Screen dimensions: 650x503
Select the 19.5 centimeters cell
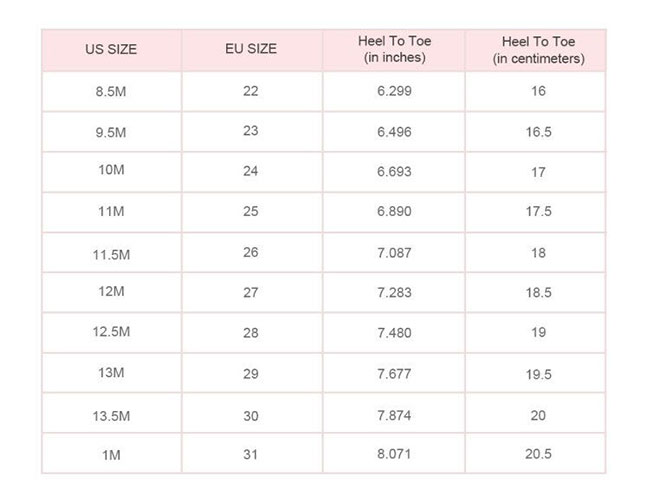(538, 373)
